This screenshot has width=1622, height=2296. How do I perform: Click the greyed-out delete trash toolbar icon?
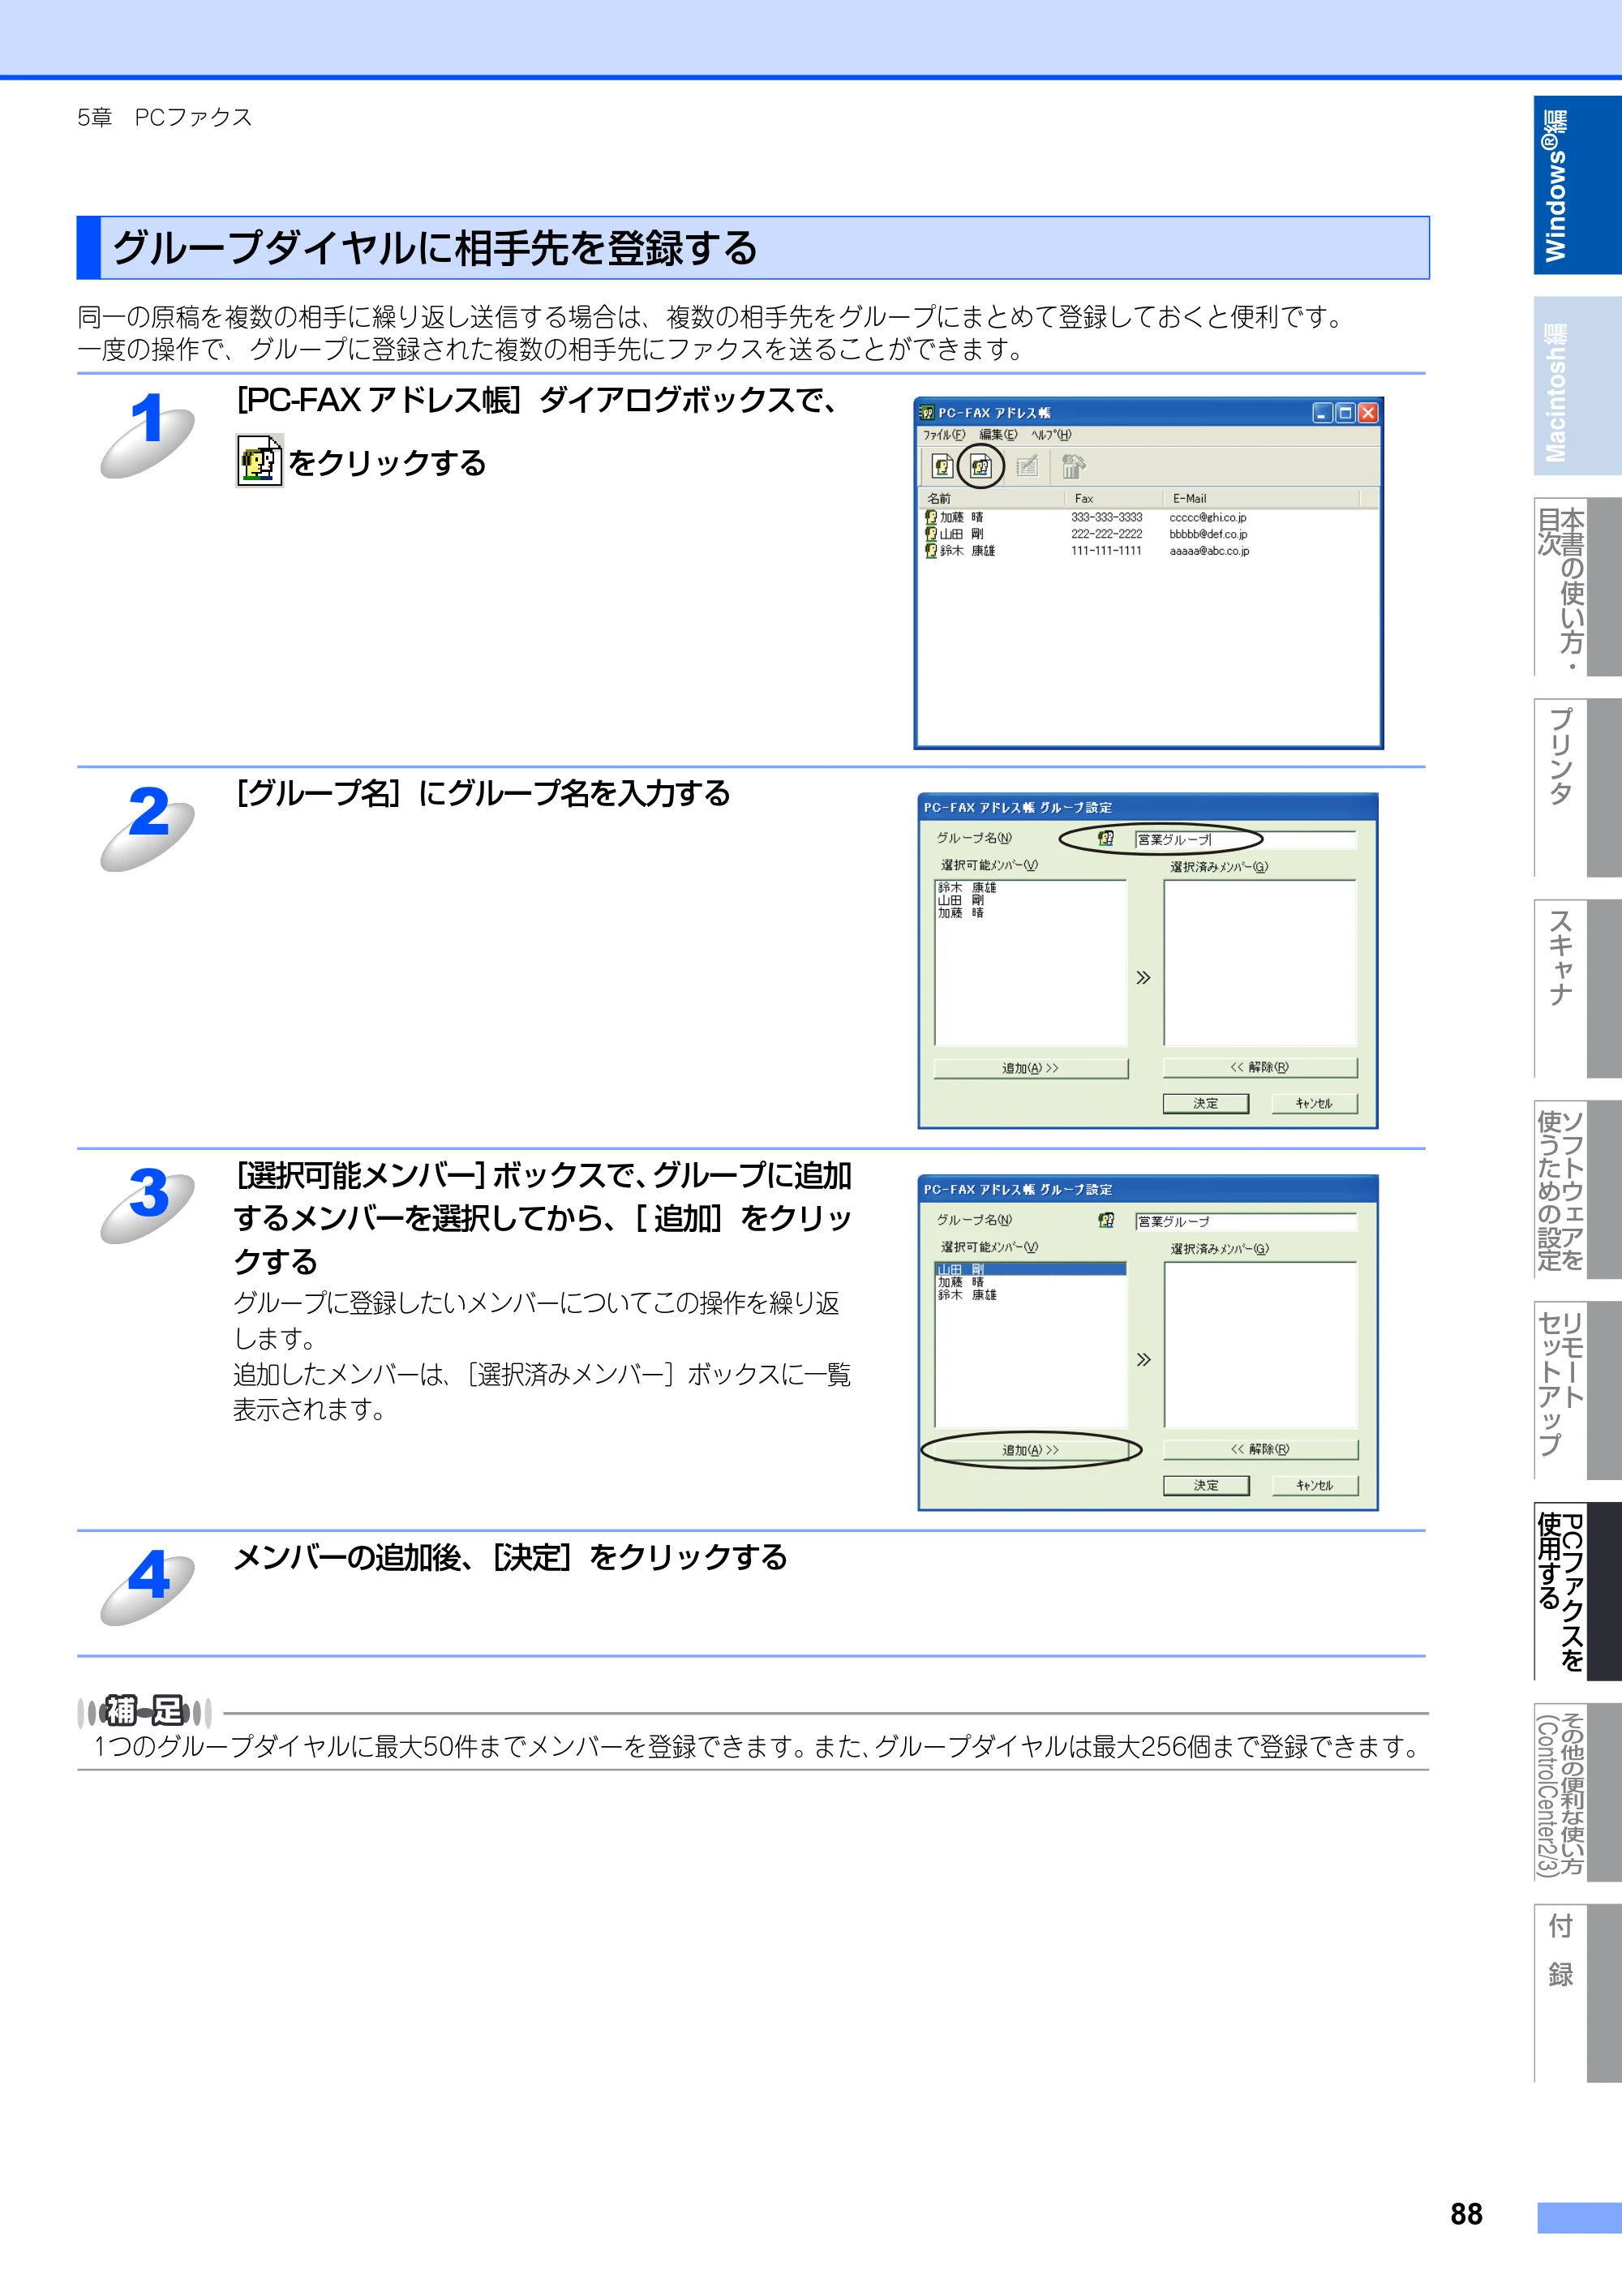pos(1073,466)
